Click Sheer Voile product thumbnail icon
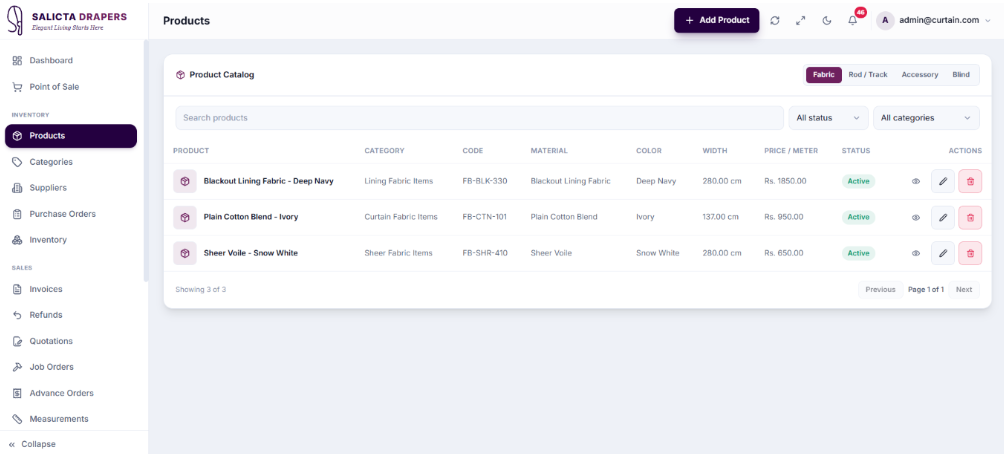Screen dimensions: 1004x454 (184, 253)
